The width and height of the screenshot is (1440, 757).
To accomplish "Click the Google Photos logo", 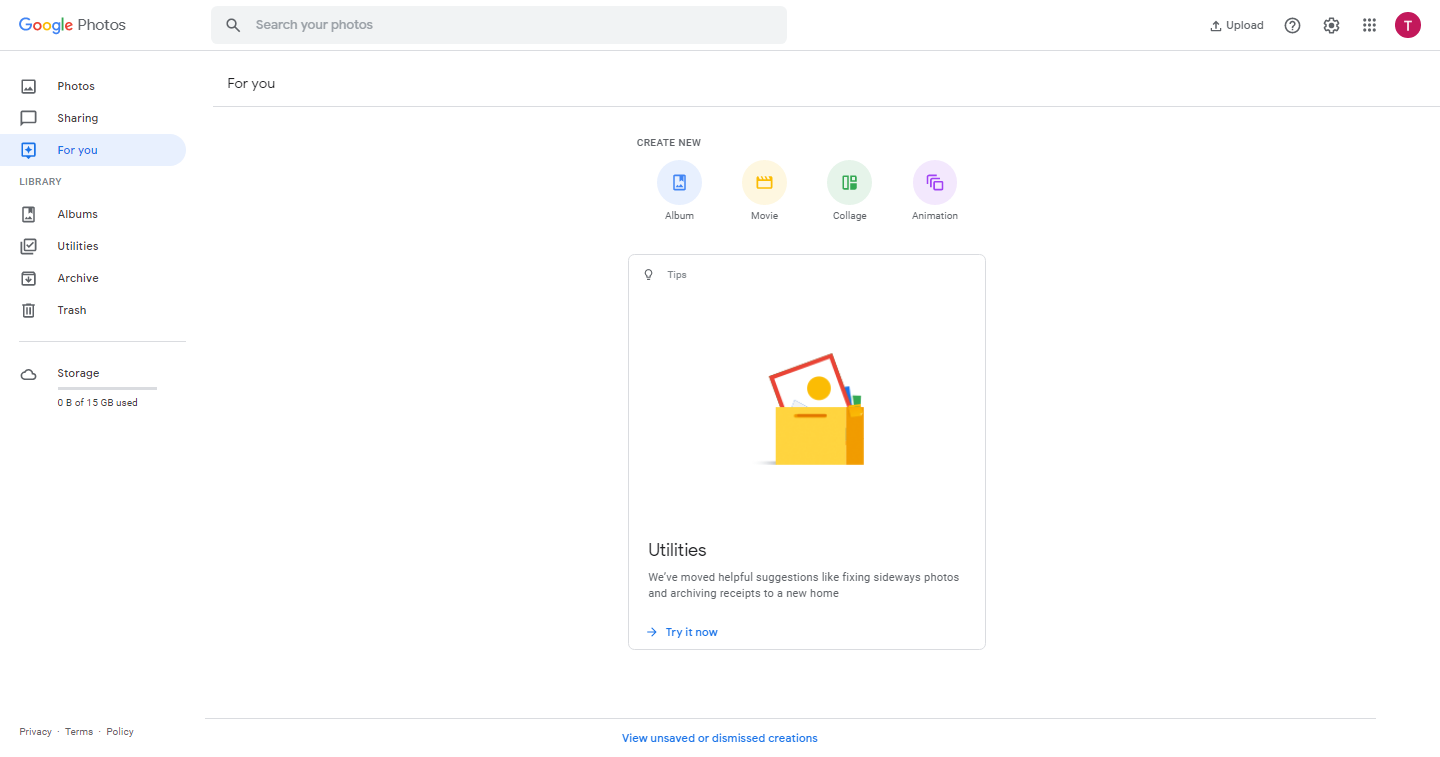I will click(72, 25).
